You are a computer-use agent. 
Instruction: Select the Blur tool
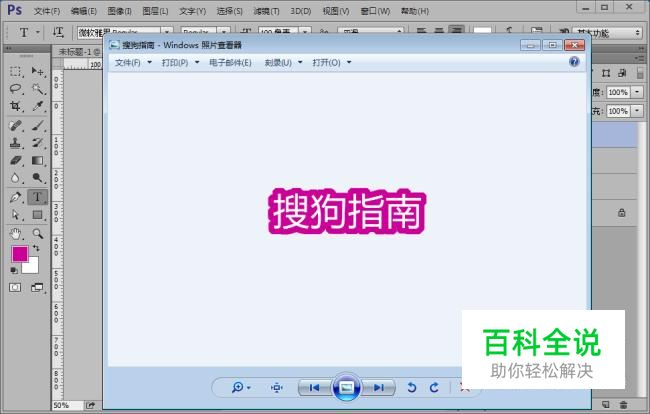16,178
